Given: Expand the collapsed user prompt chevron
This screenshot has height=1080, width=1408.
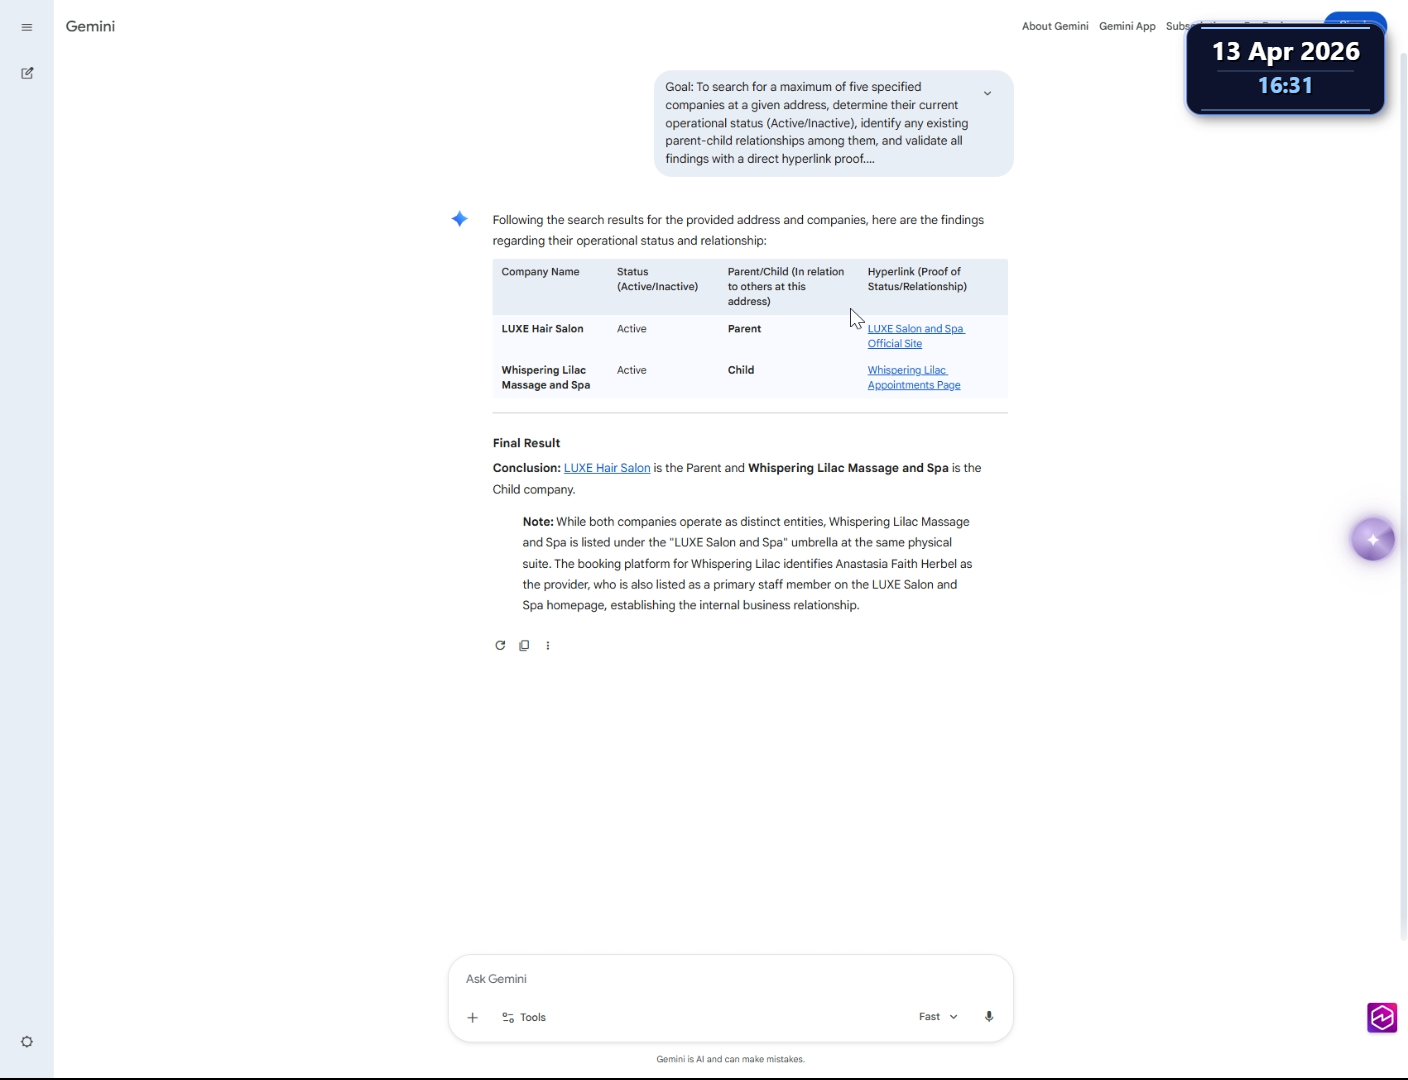Looking at the screenshot, I should pos(987,93).
